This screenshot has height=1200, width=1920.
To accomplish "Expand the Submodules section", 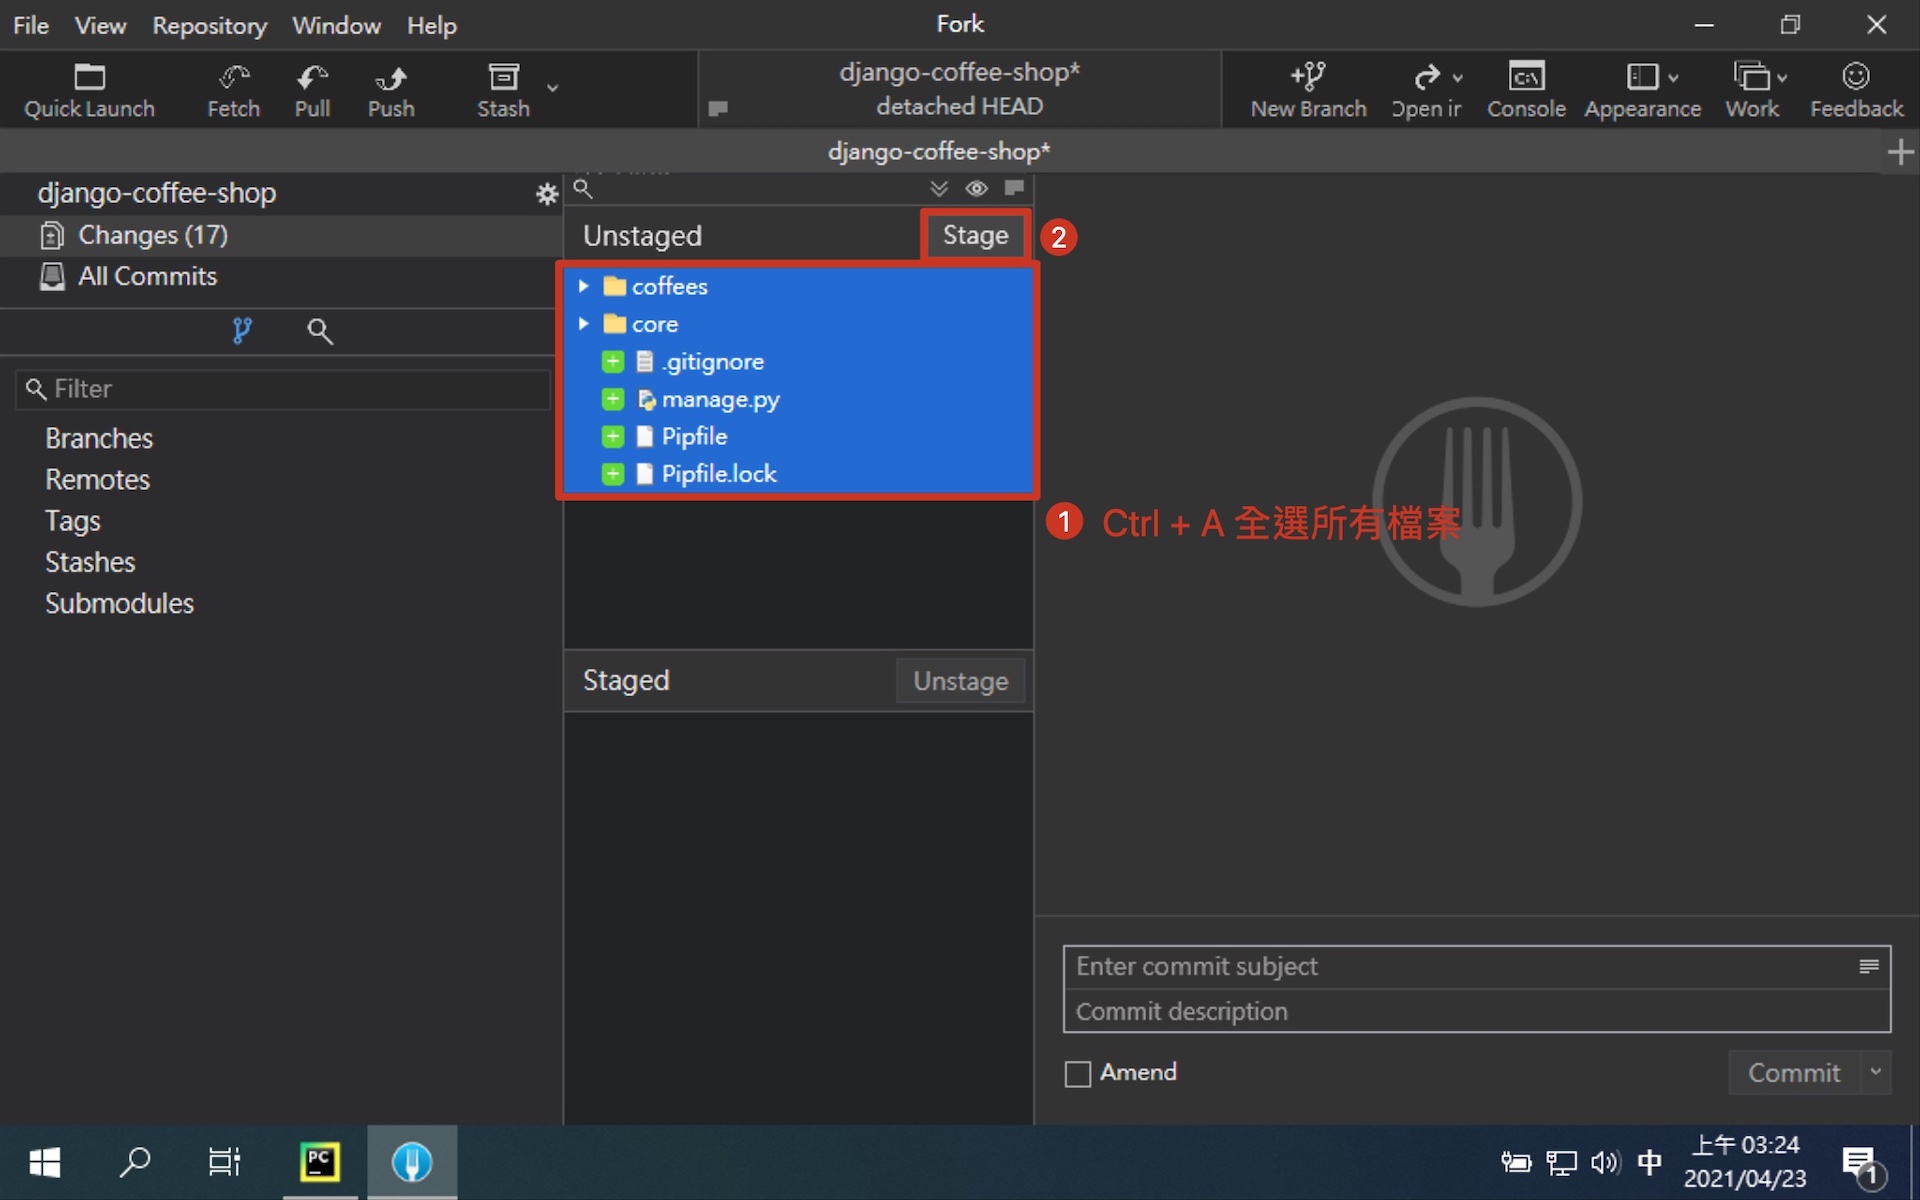I will (119, 603).
